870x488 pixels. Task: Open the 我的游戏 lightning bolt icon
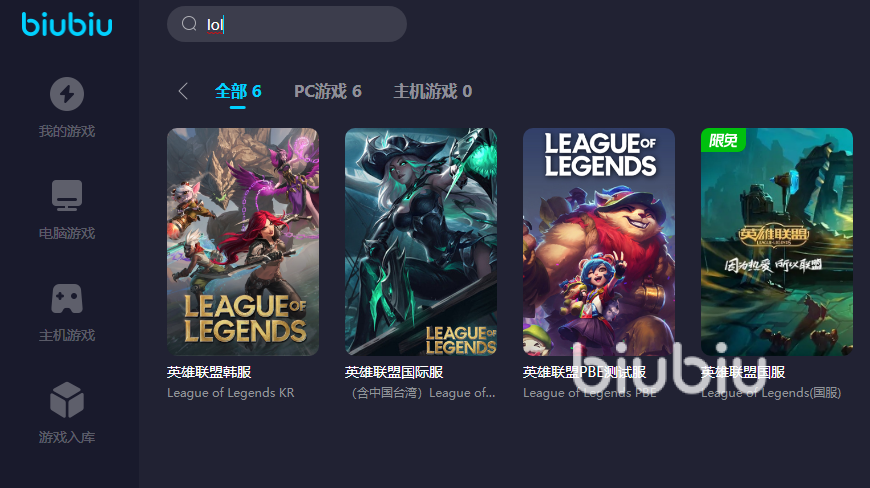pyautogui.click(x=67, y=94)
